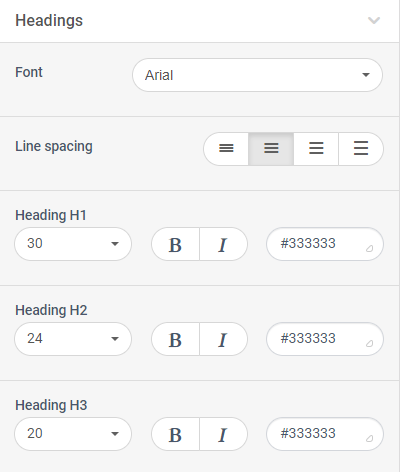Image resolution: width=400 pixels, height=472 pixels.
Task: Toggle bold for Heading H2
Action: point(175,339)
